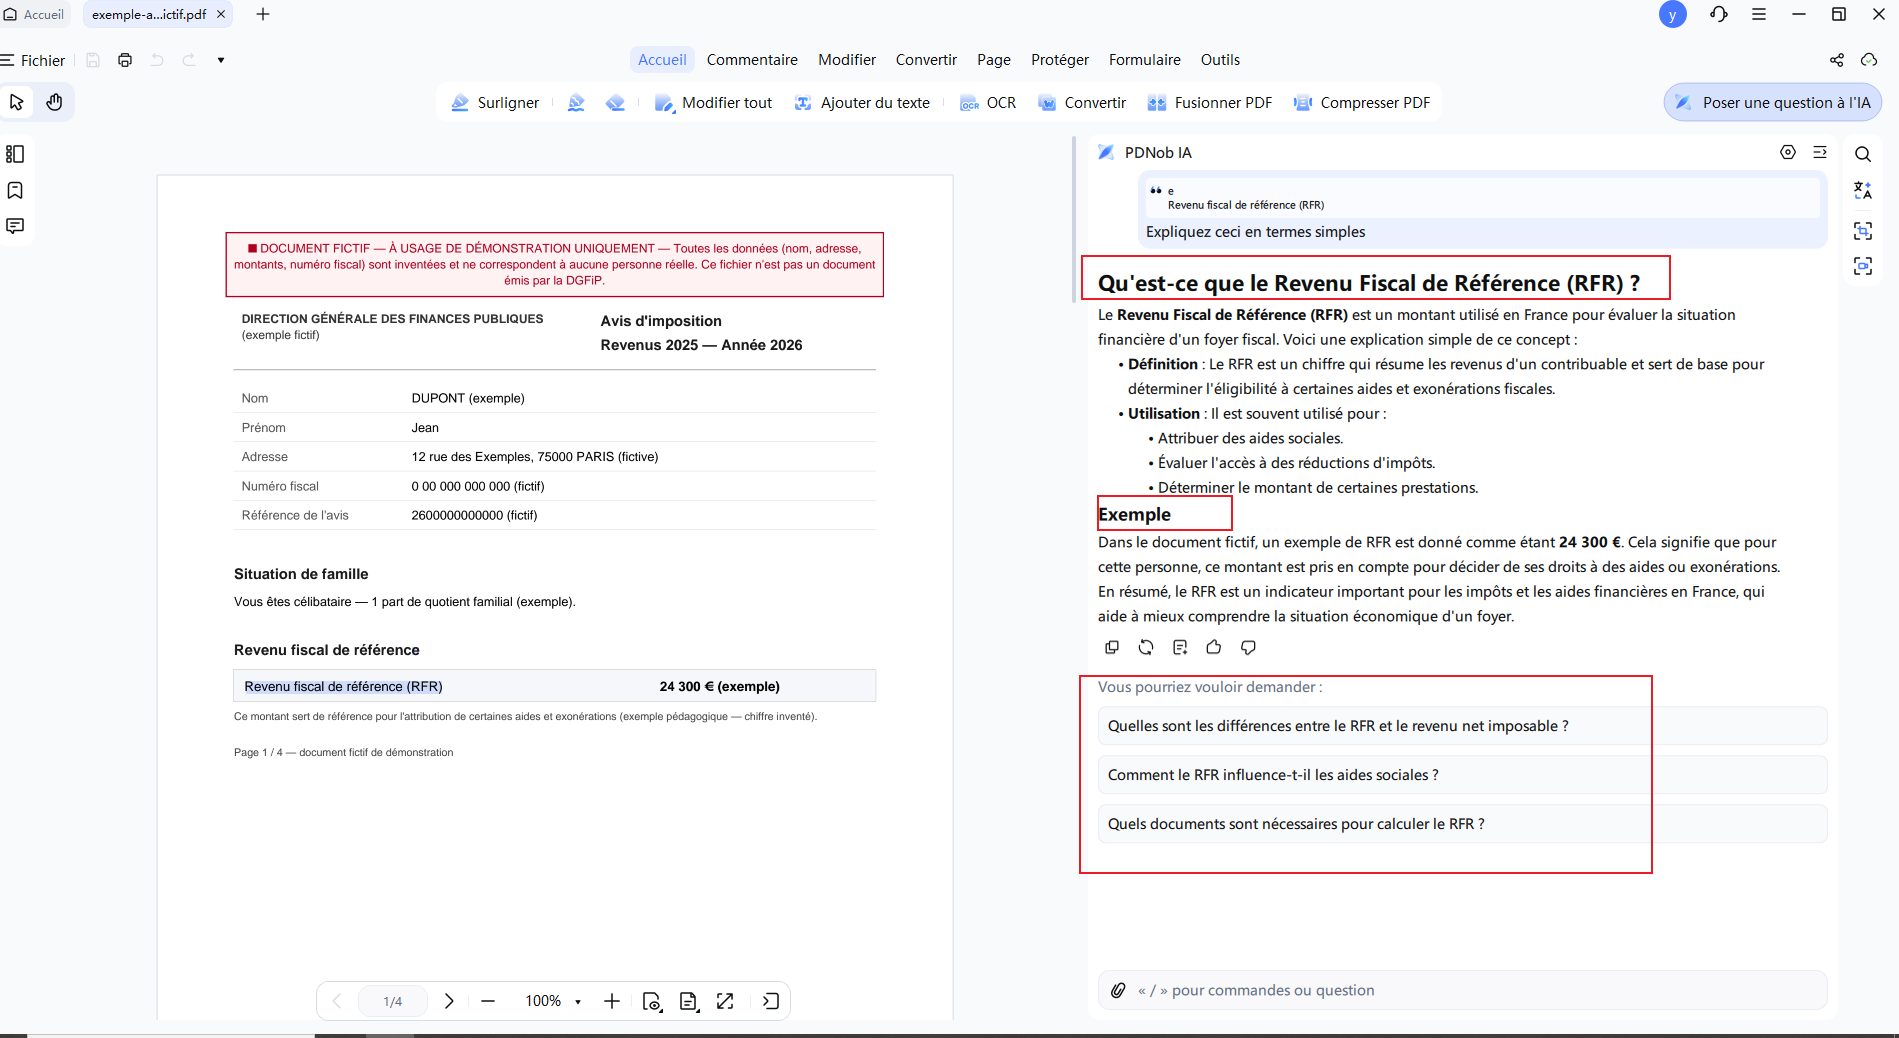Viewport: 1899px width, 1038px height.
Task: Click Fusionner PDF
Action: point(1210,103)
